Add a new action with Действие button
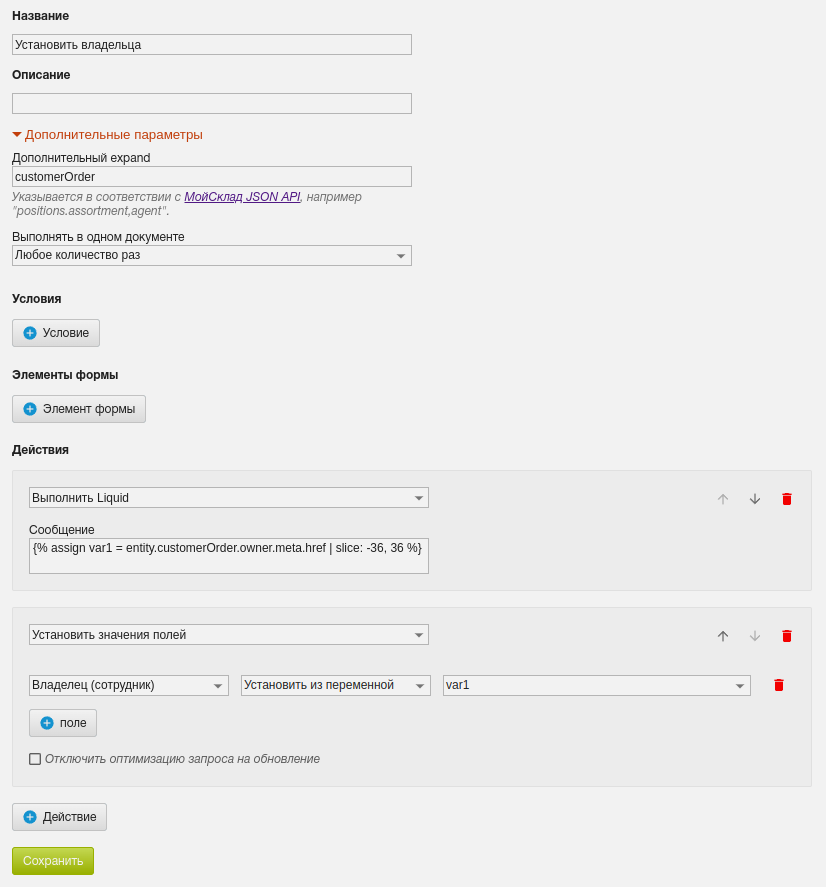This screenshot has height=887, width=826. coord(59,817)
